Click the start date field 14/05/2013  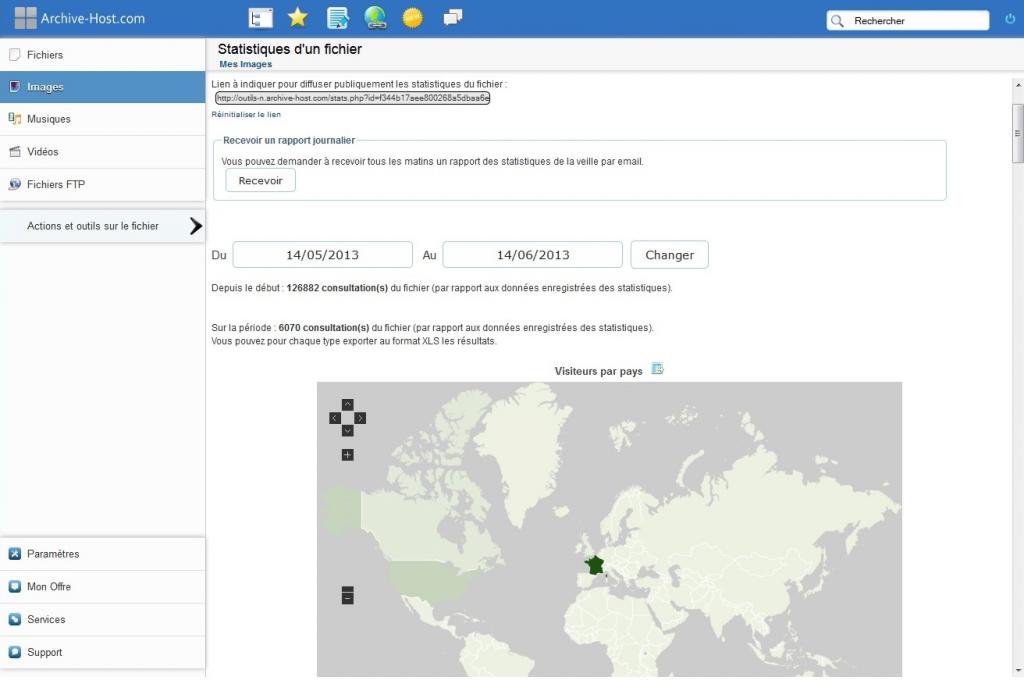click(x=322, y=255)
